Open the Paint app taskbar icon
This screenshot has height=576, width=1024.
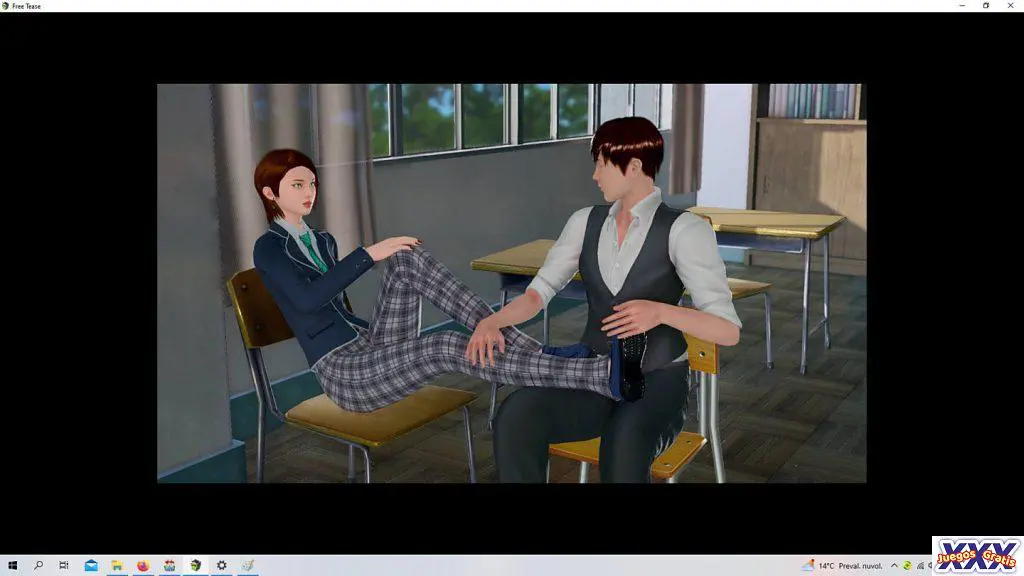click(248, 566)
